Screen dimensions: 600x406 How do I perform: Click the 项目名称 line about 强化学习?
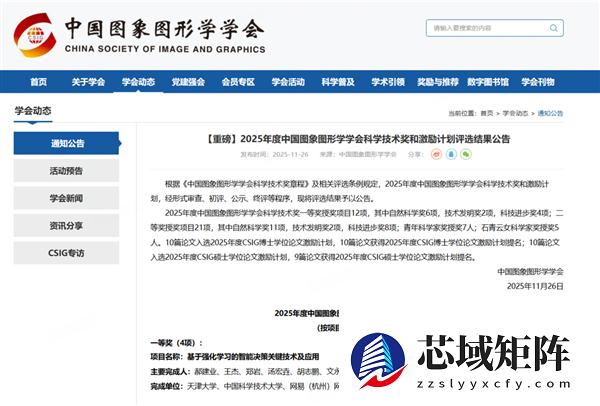point(235,357)
